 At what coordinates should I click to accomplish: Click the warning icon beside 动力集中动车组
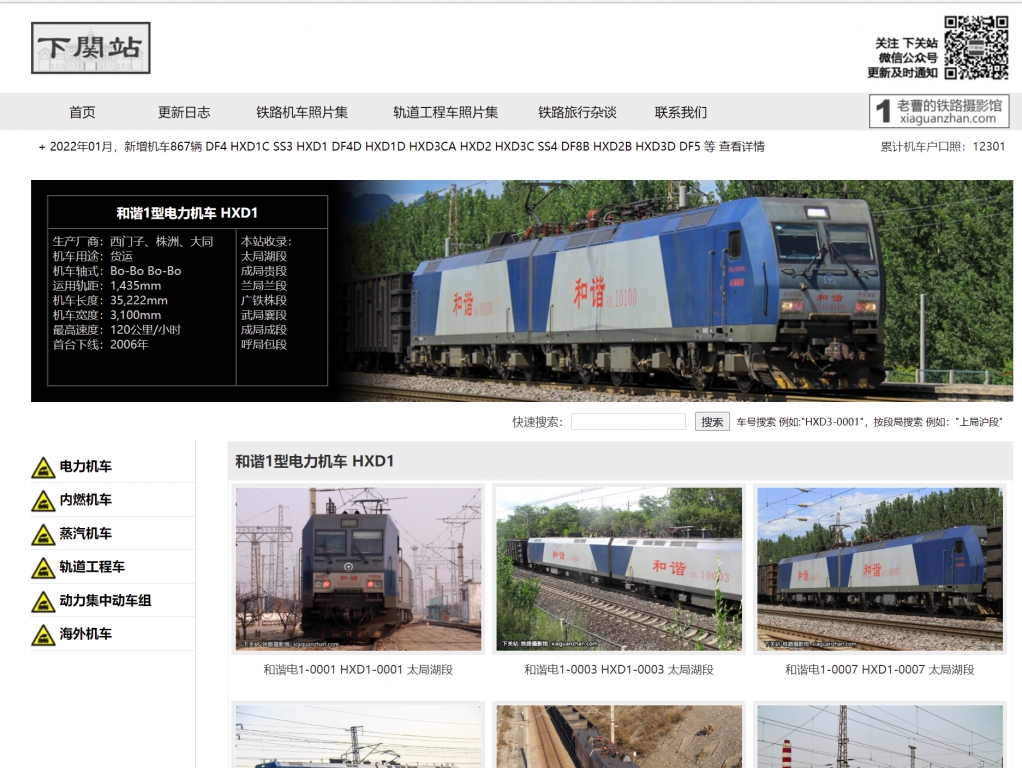43,602
